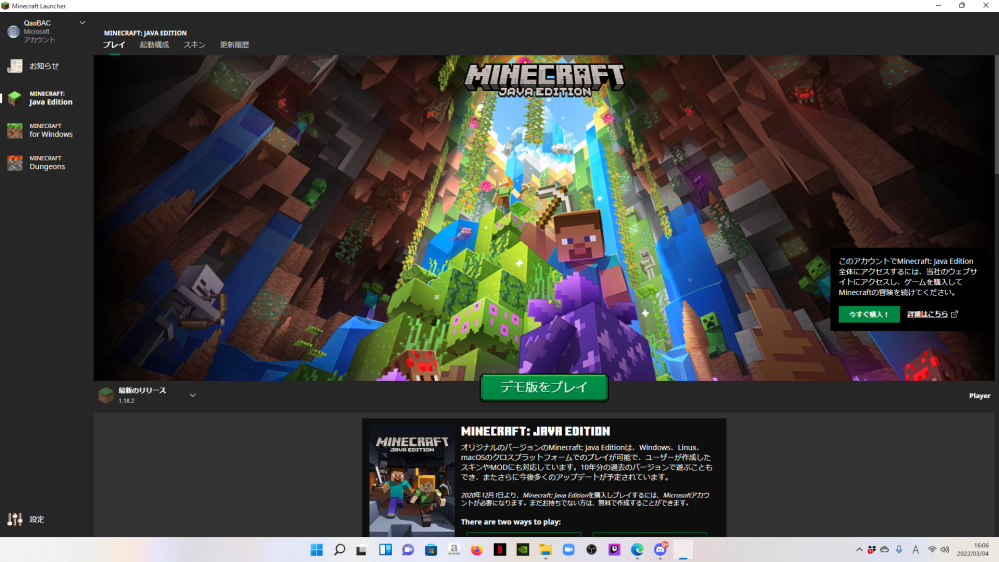Open Amazon from the taskbar
Image resolution: width=999 pixels, height=562 pixels.
click(454, 550)
